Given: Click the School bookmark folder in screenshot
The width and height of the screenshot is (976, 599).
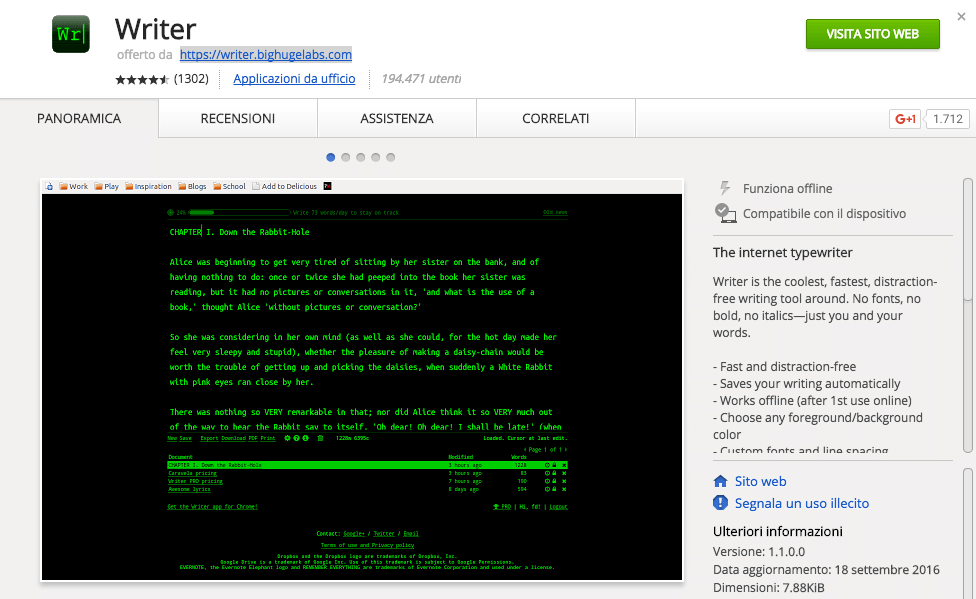Looking at the screenshot, I should tap(229, 186).
